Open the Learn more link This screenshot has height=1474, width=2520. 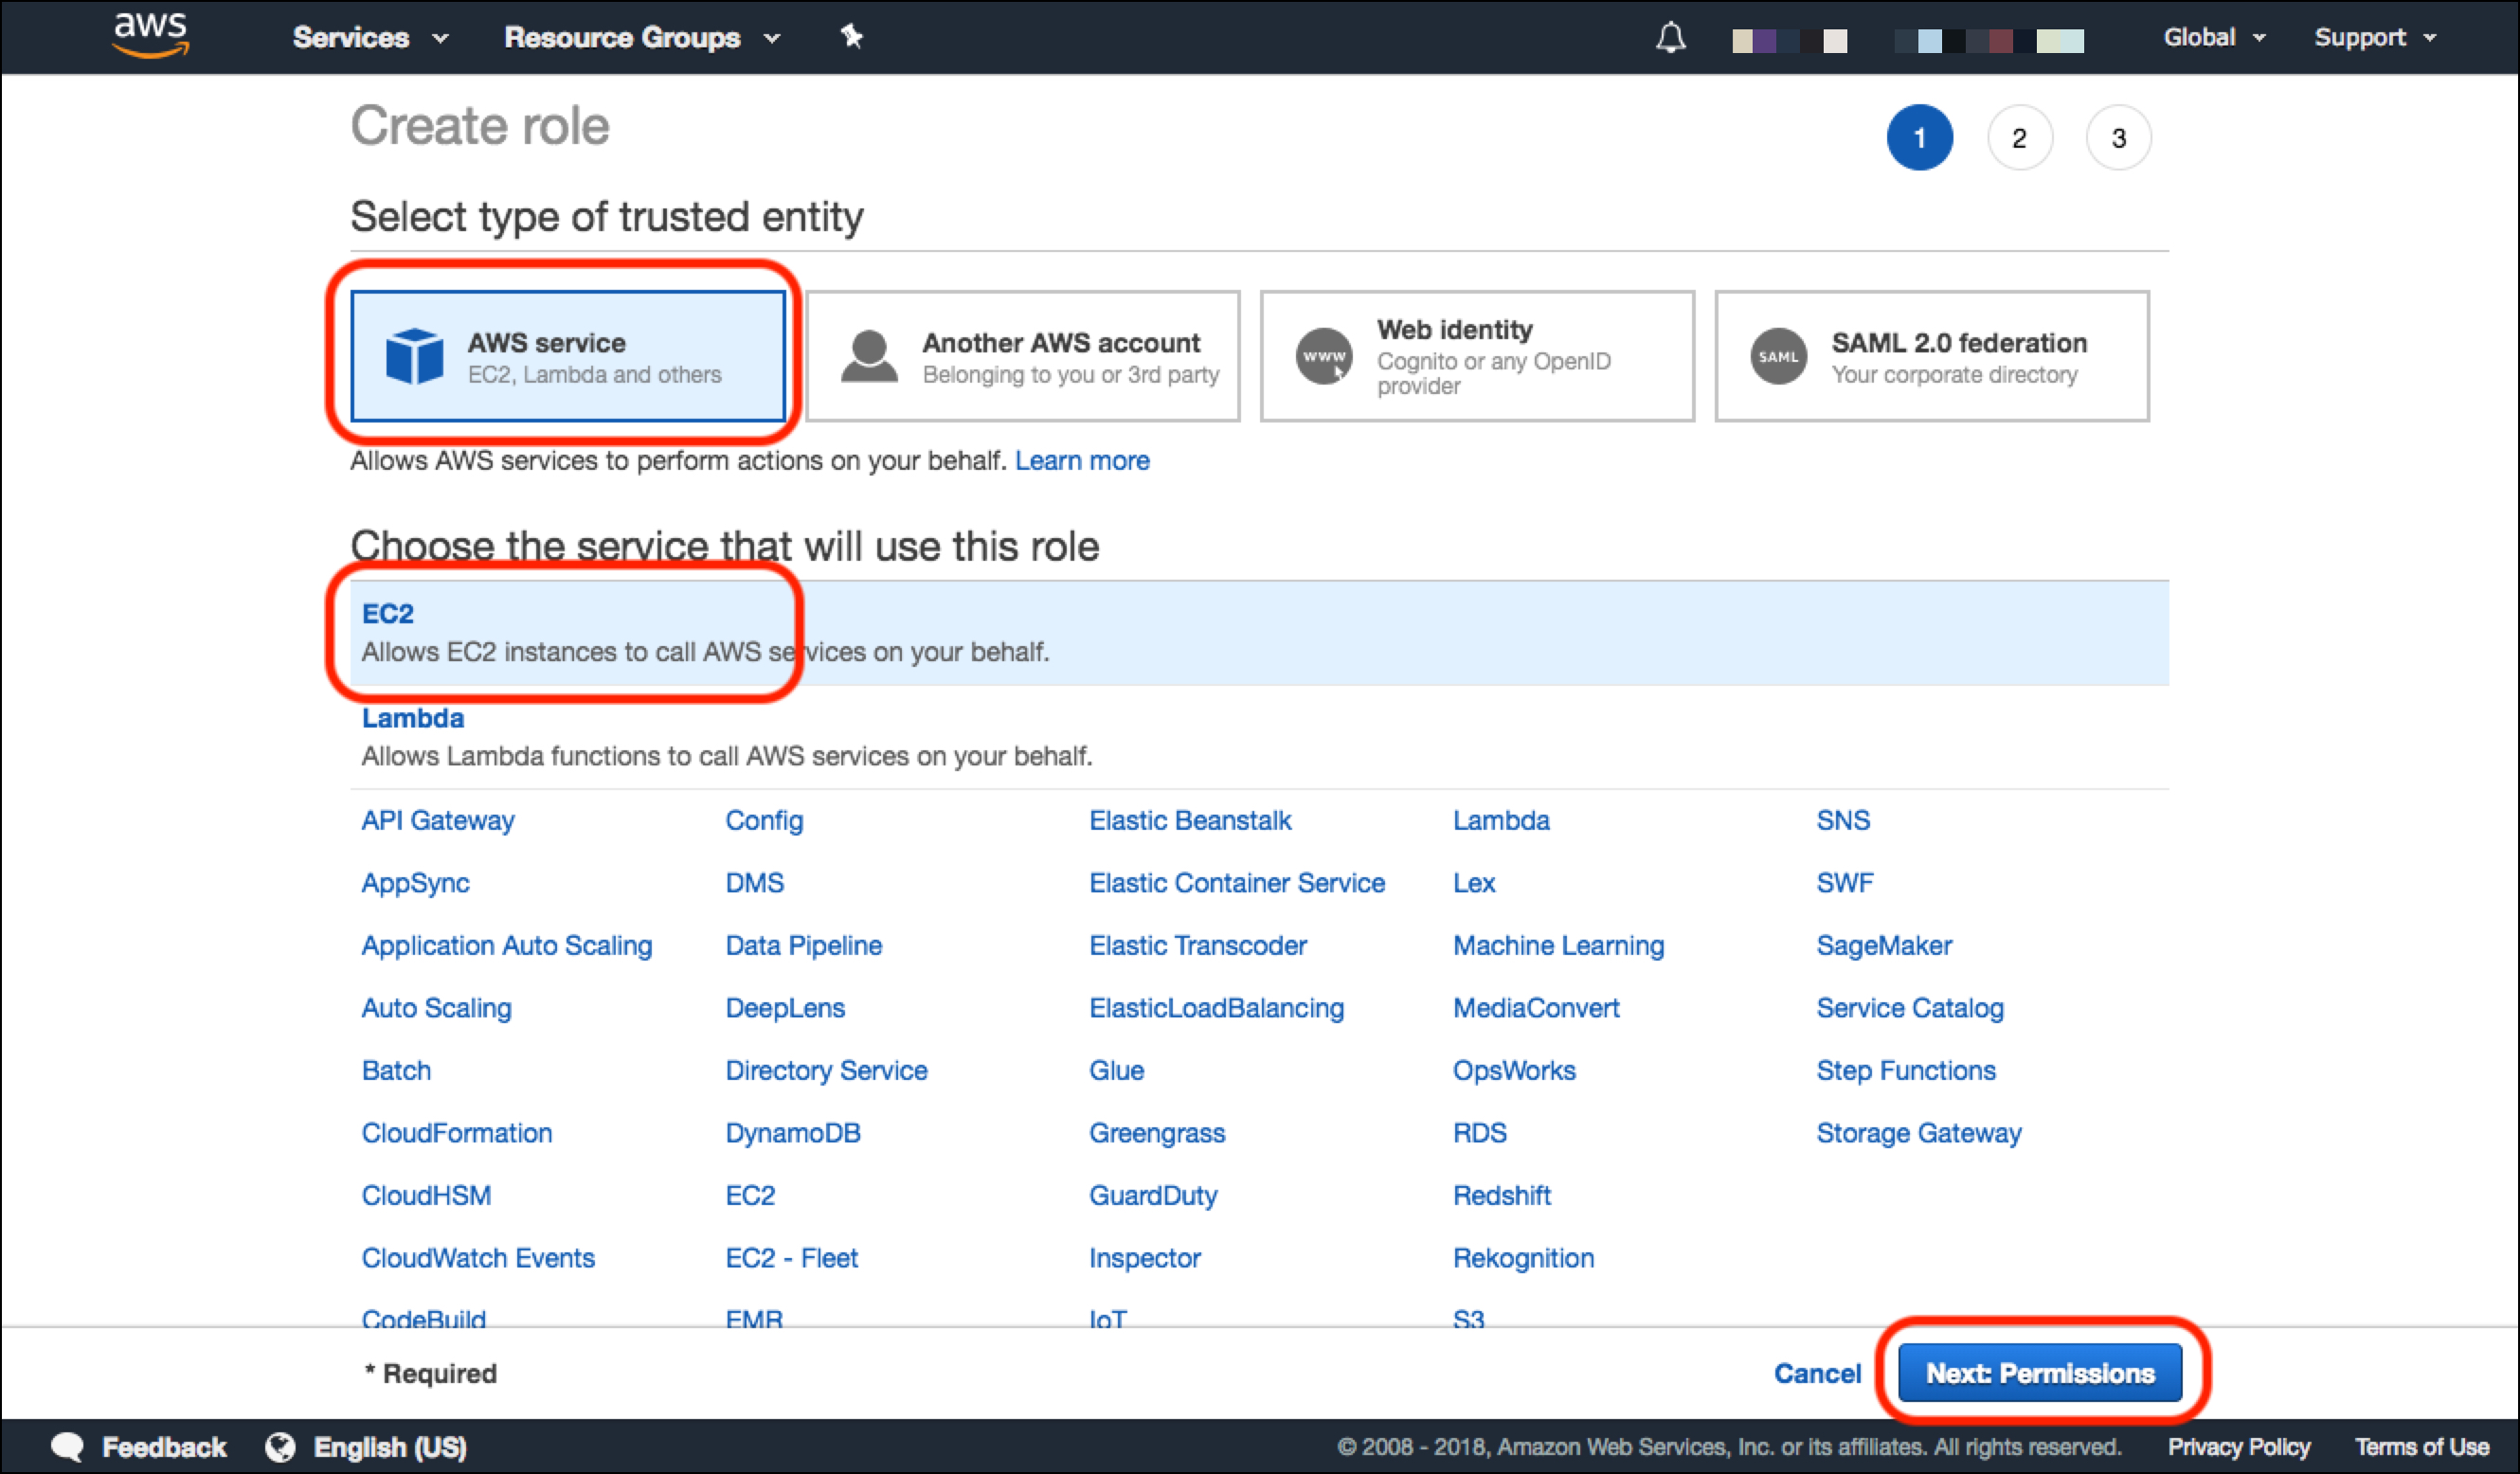pyautogui.click(x=1082, y=461)
